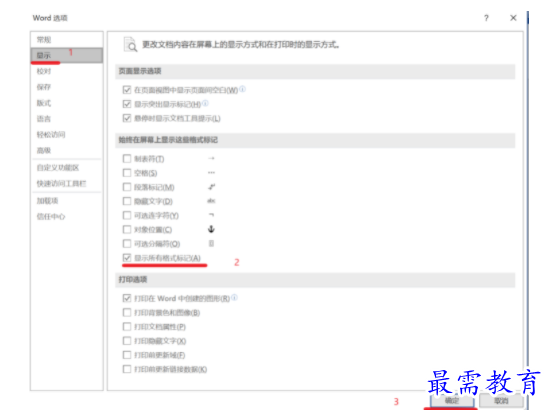
Task: Enable the 可选连字符(Y) optional hyphens checkbox
Action: (x=127, y=215)
